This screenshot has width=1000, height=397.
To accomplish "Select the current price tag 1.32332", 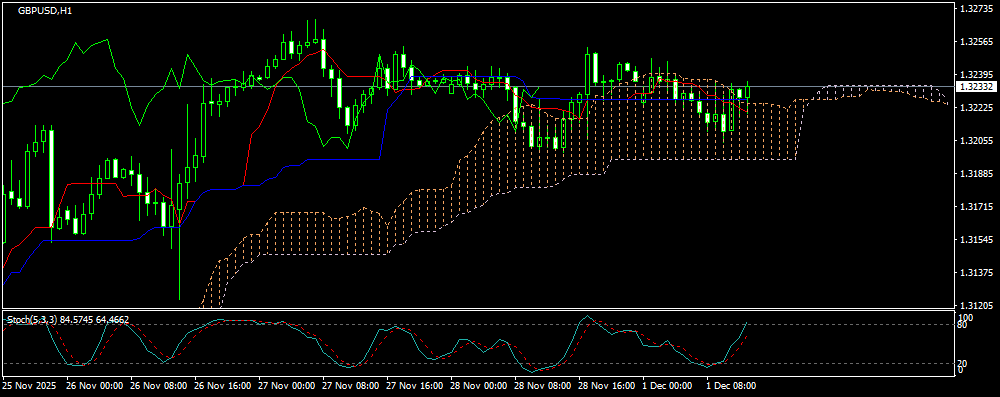I will (977, 86).
